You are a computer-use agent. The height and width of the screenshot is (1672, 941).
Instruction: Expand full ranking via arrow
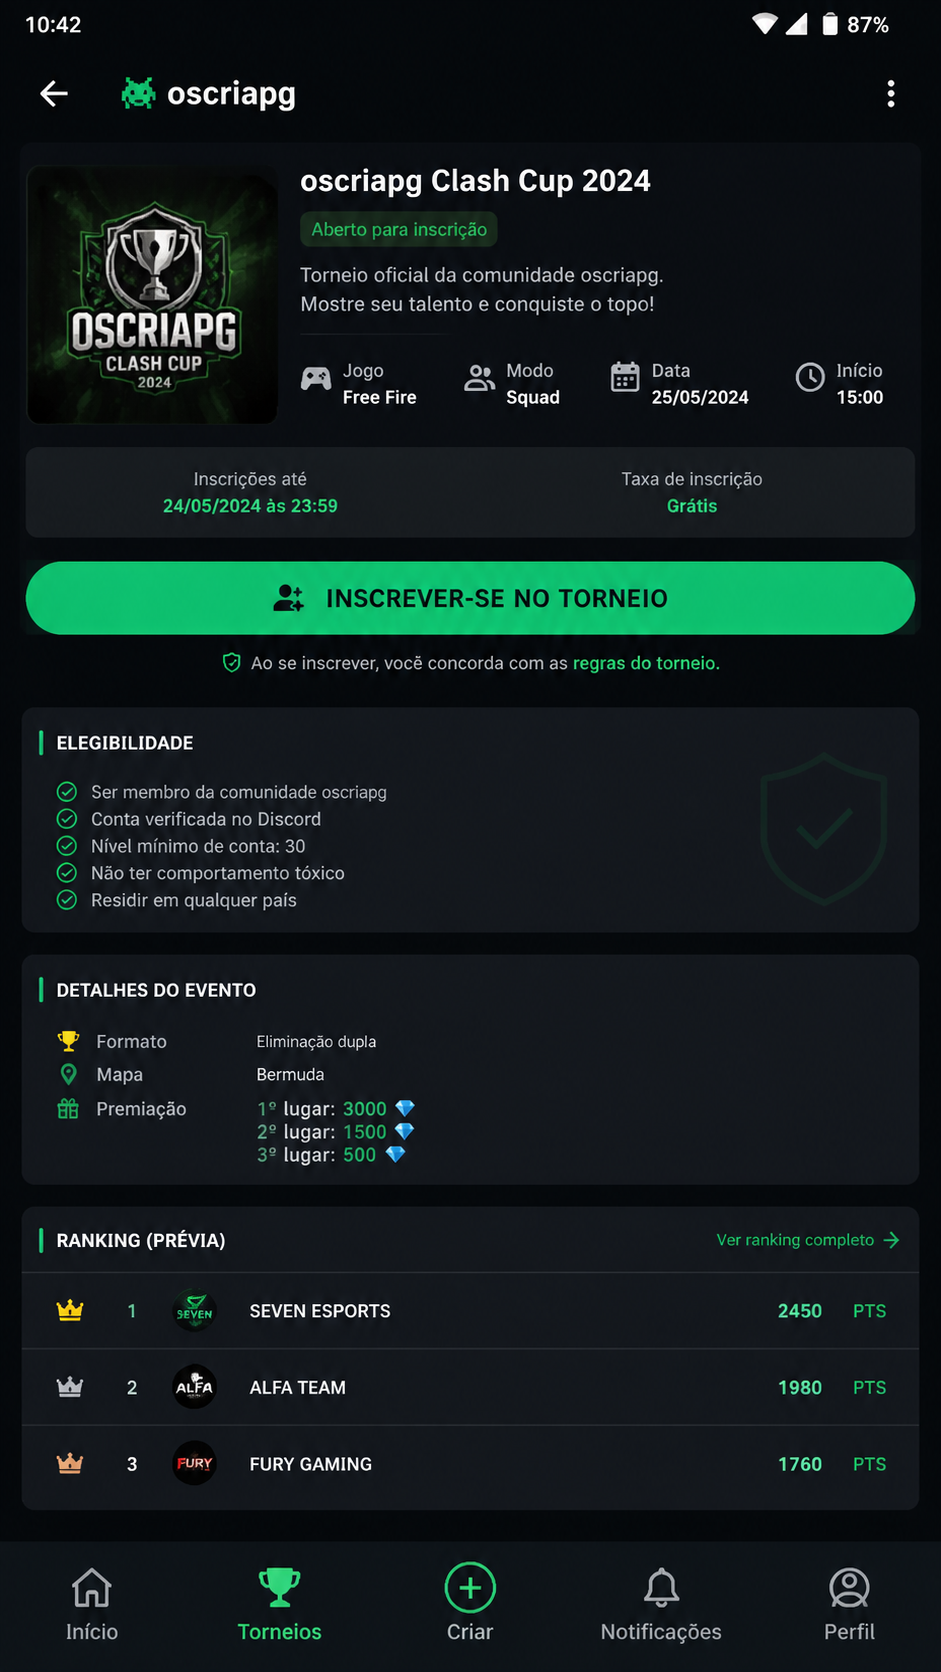[892, 1240]
